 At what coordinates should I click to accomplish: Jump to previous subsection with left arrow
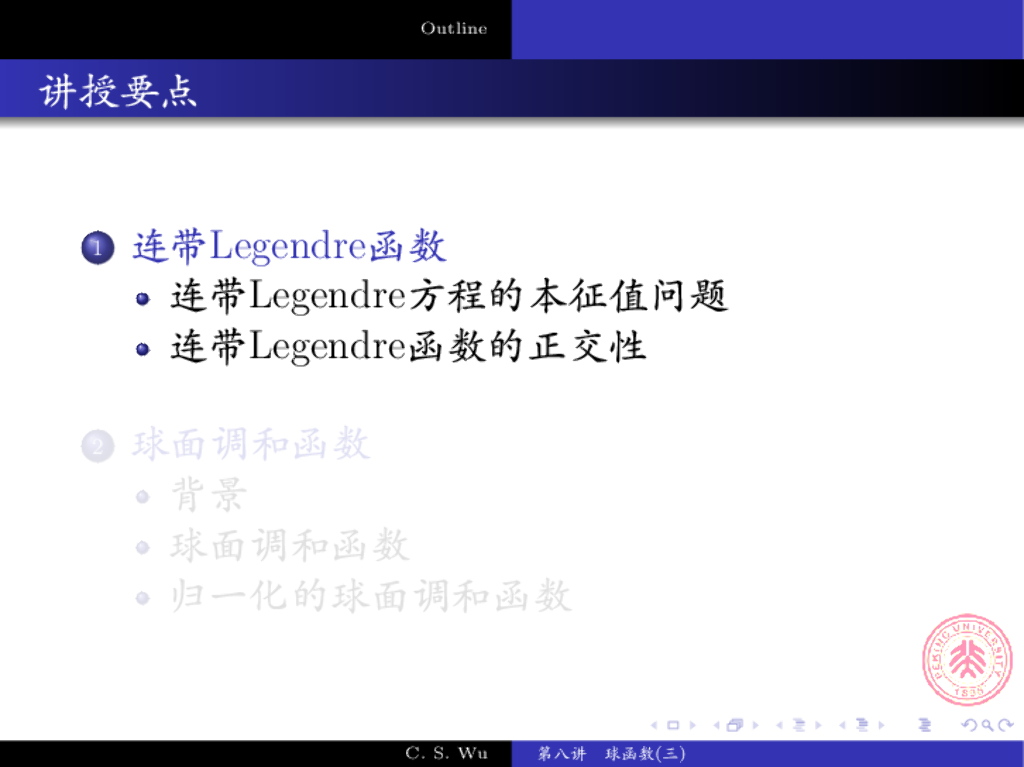pyautogui.click(x=779, y=725)
